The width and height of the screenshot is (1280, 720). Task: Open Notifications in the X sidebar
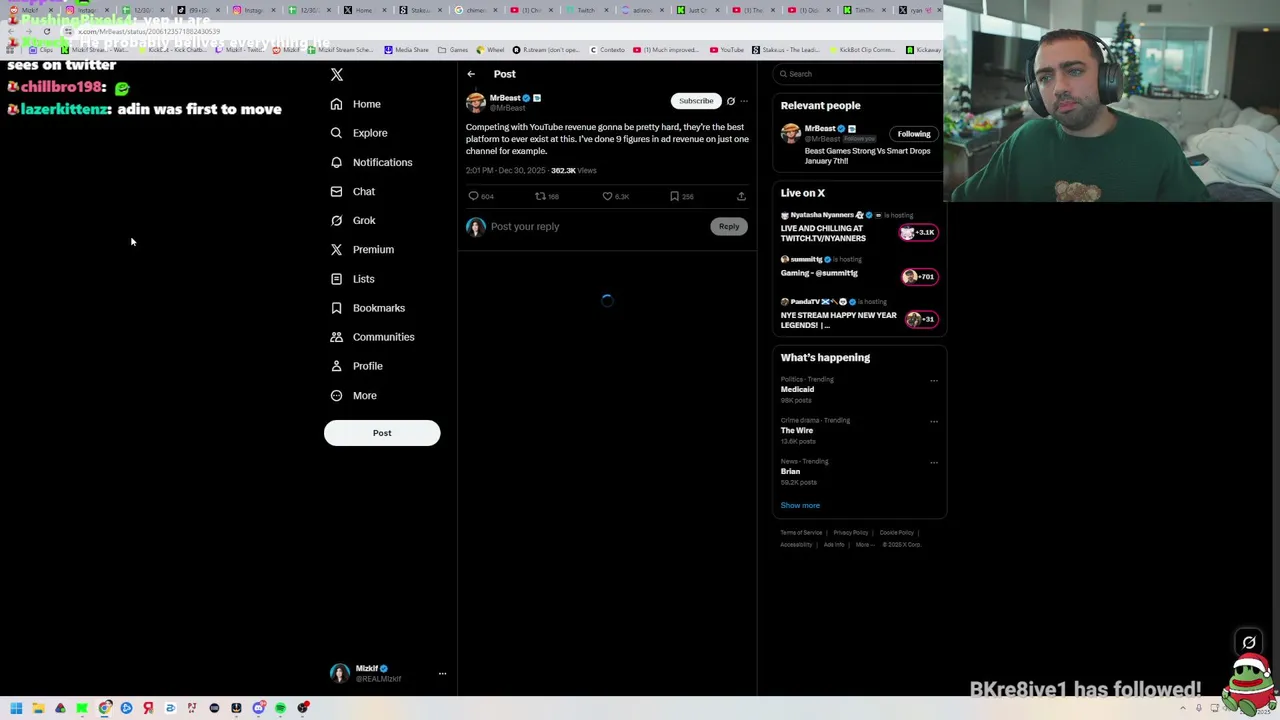coord(371,162)
